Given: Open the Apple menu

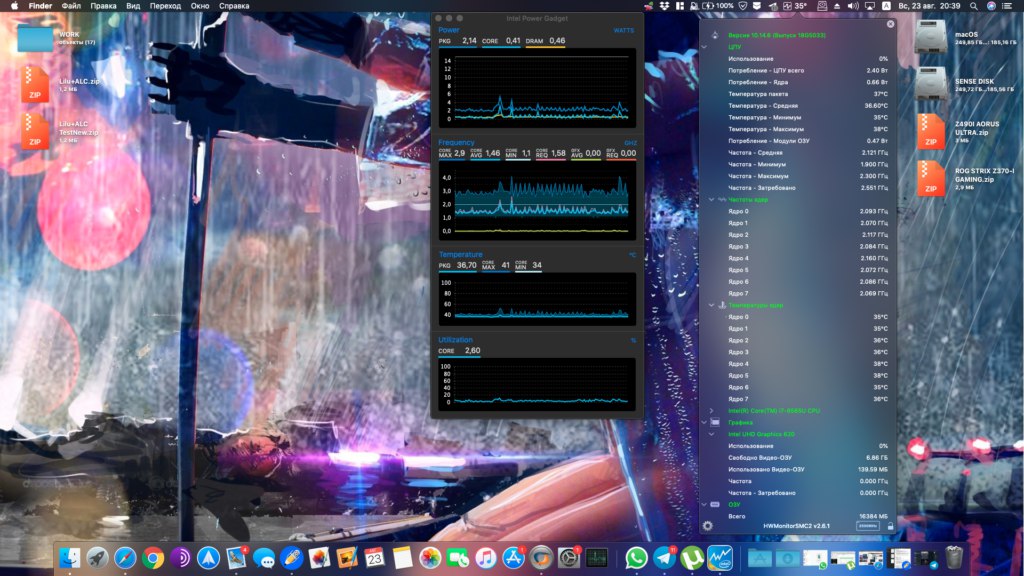Looking at the screenshot, I should 14,6.
